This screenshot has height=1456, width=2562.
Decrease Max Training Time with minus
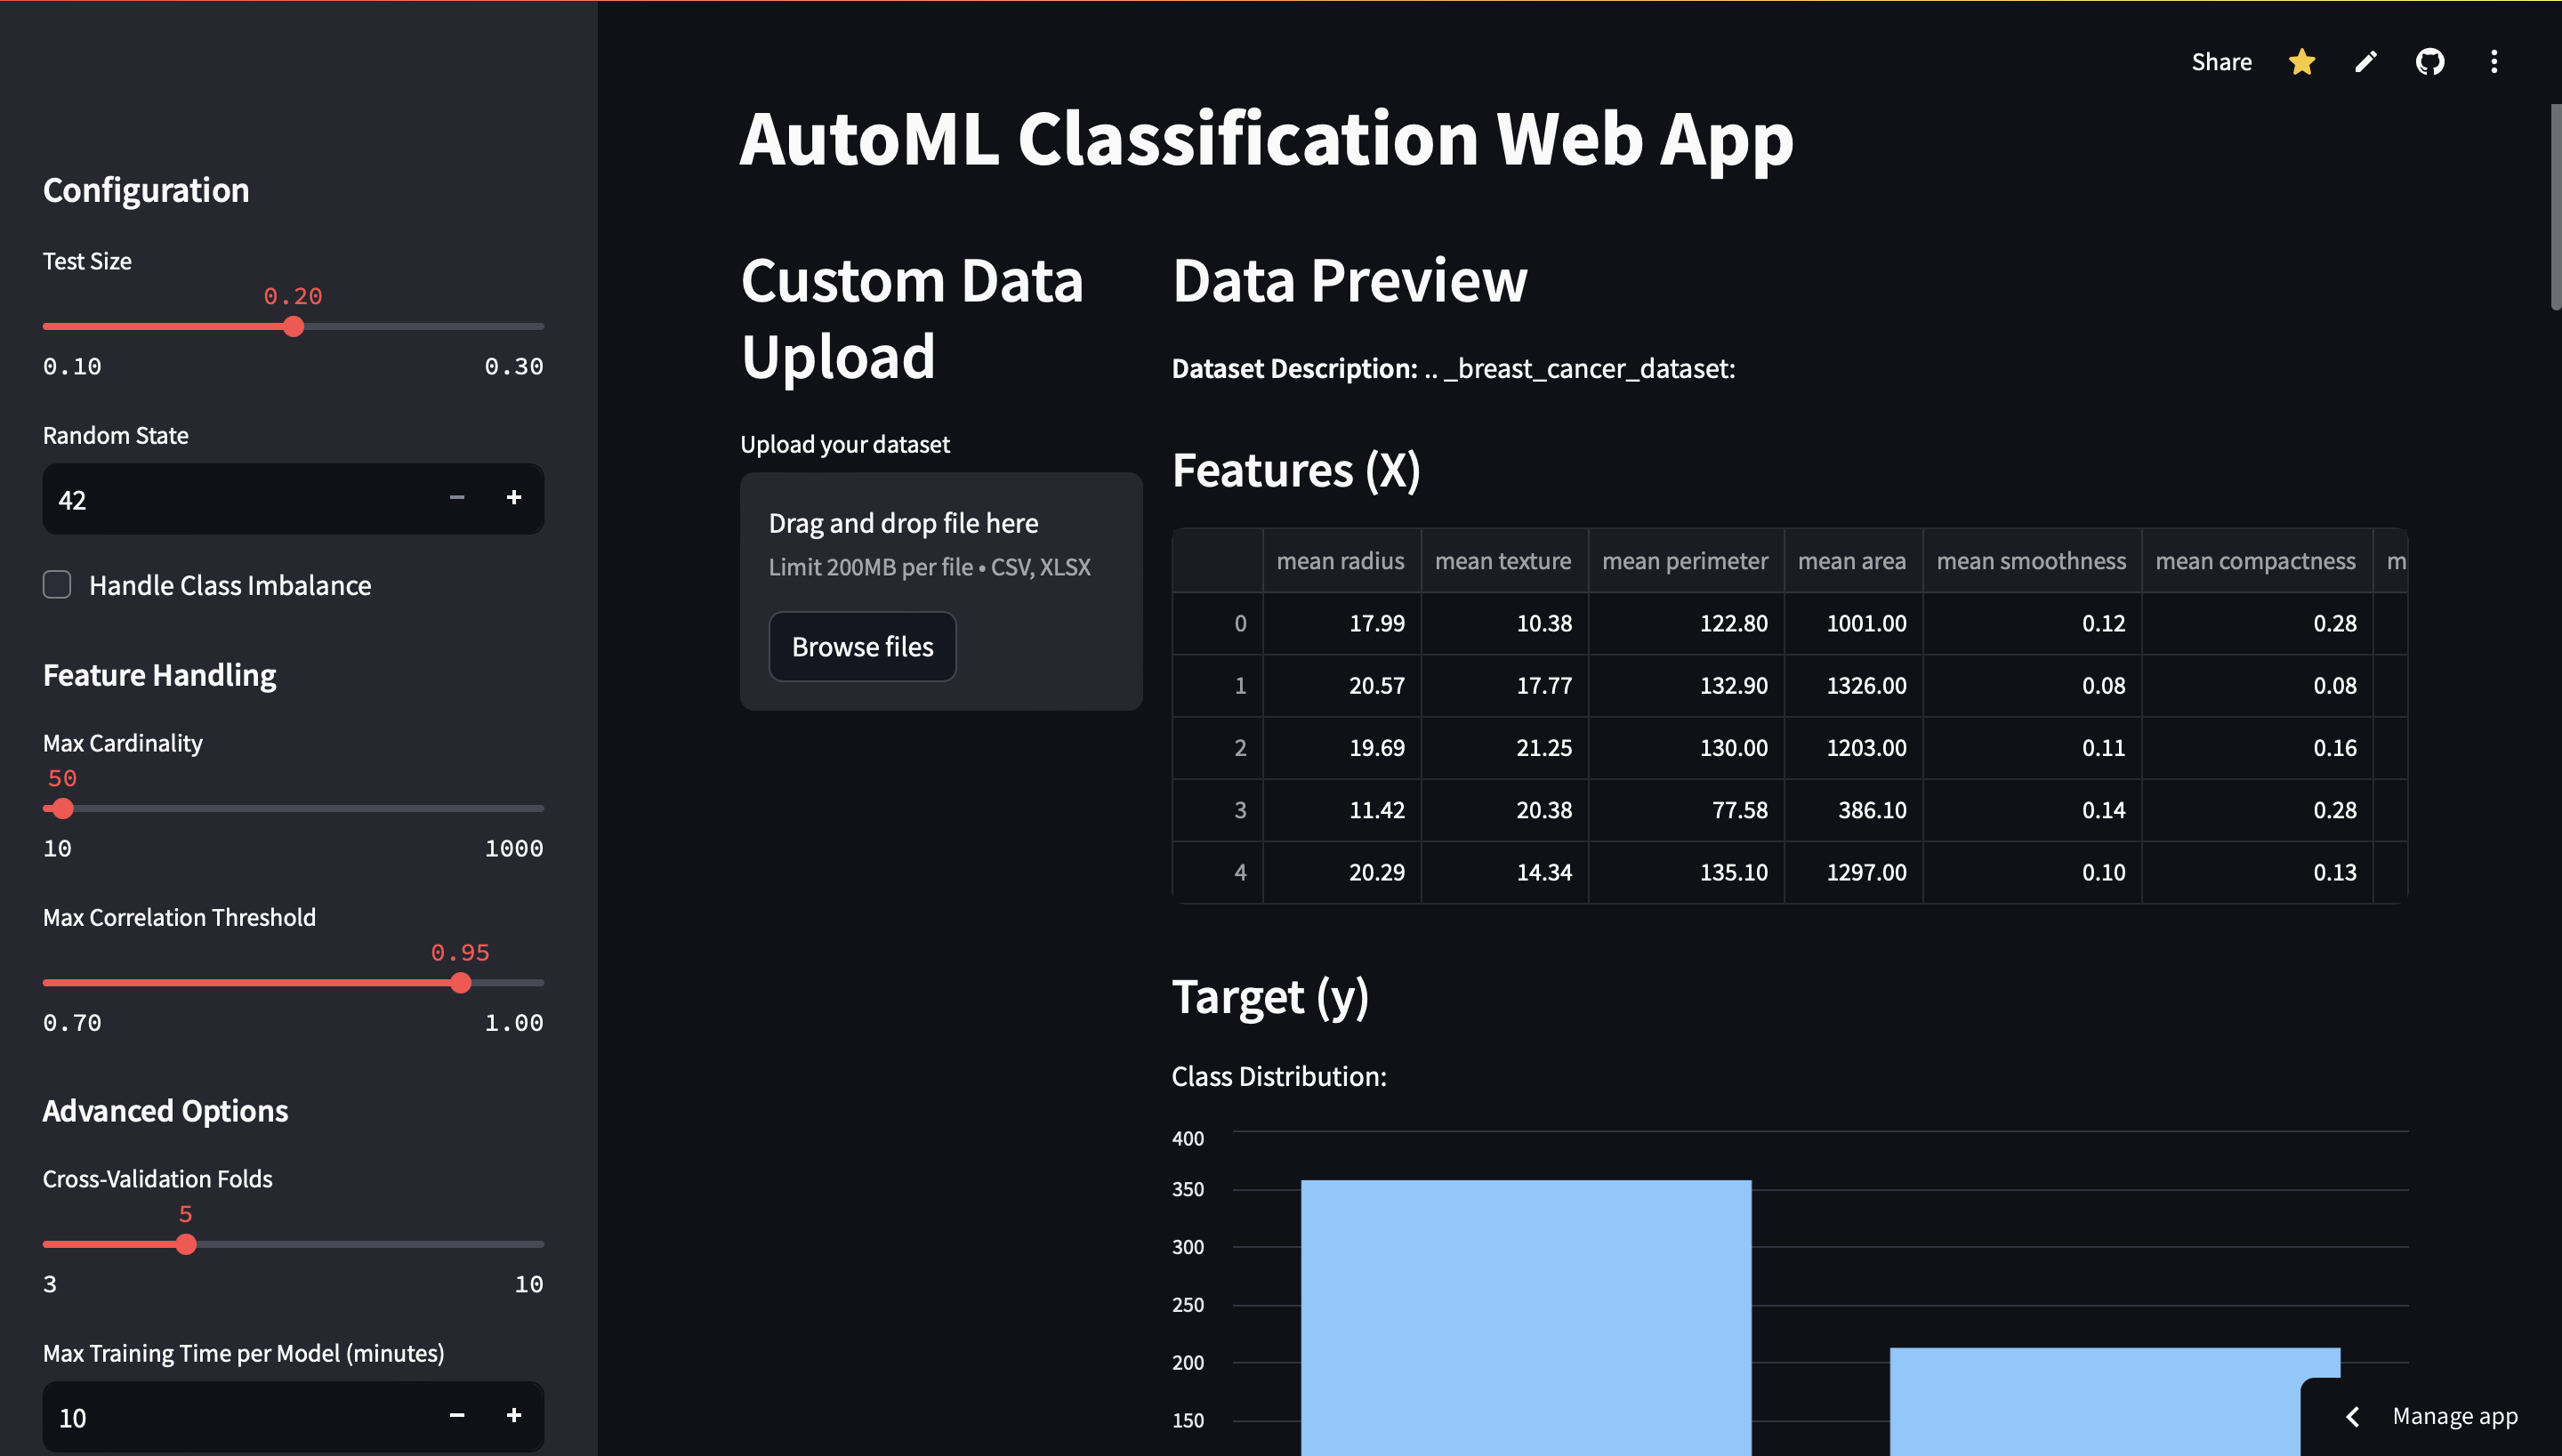coord(457,1415)
